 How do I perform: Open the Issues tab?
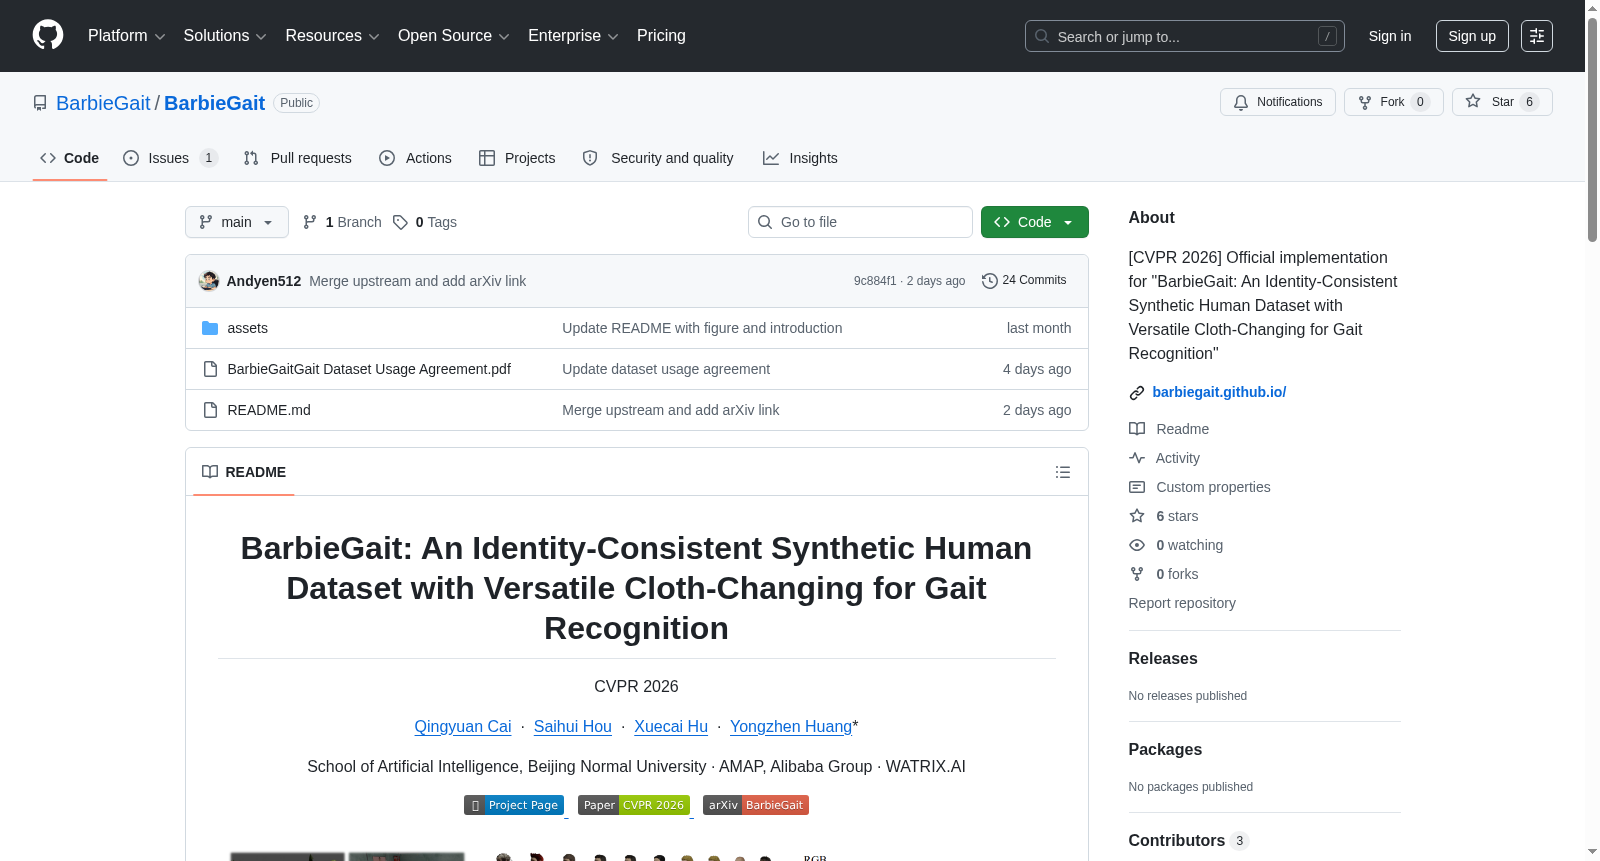(170, 158)
